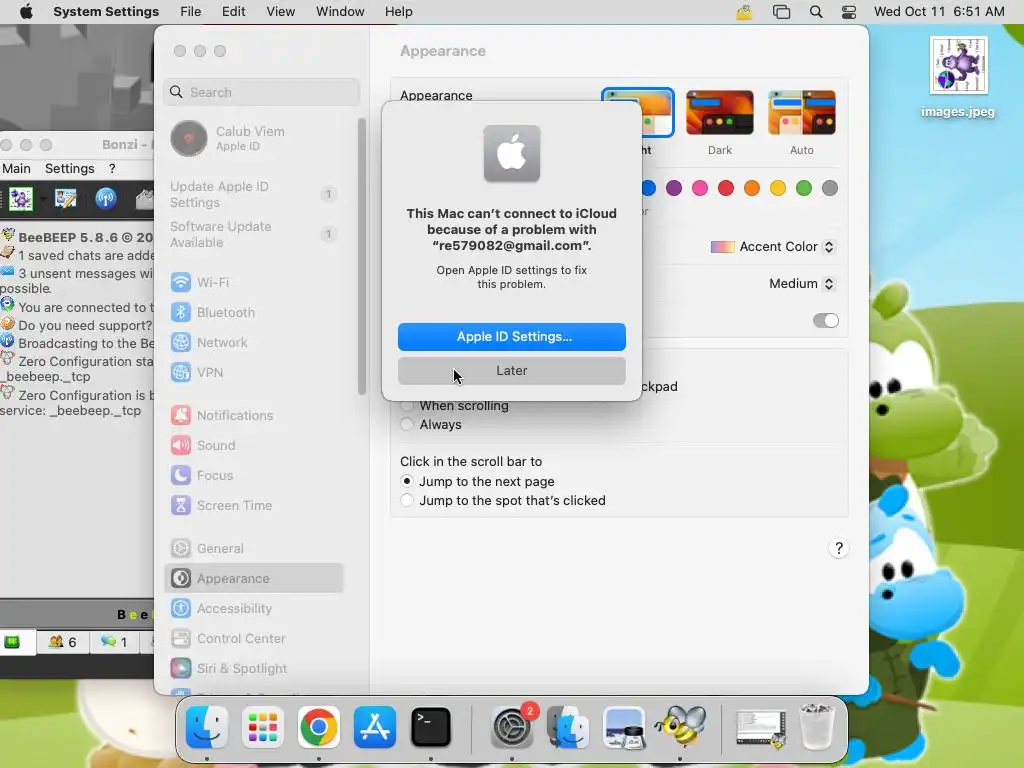The height and width of the screenshot is (768, 1024).
Task: Click Bonzi avatar icon in BeeBEEP toolbar
Action: [x=20, y=199]
